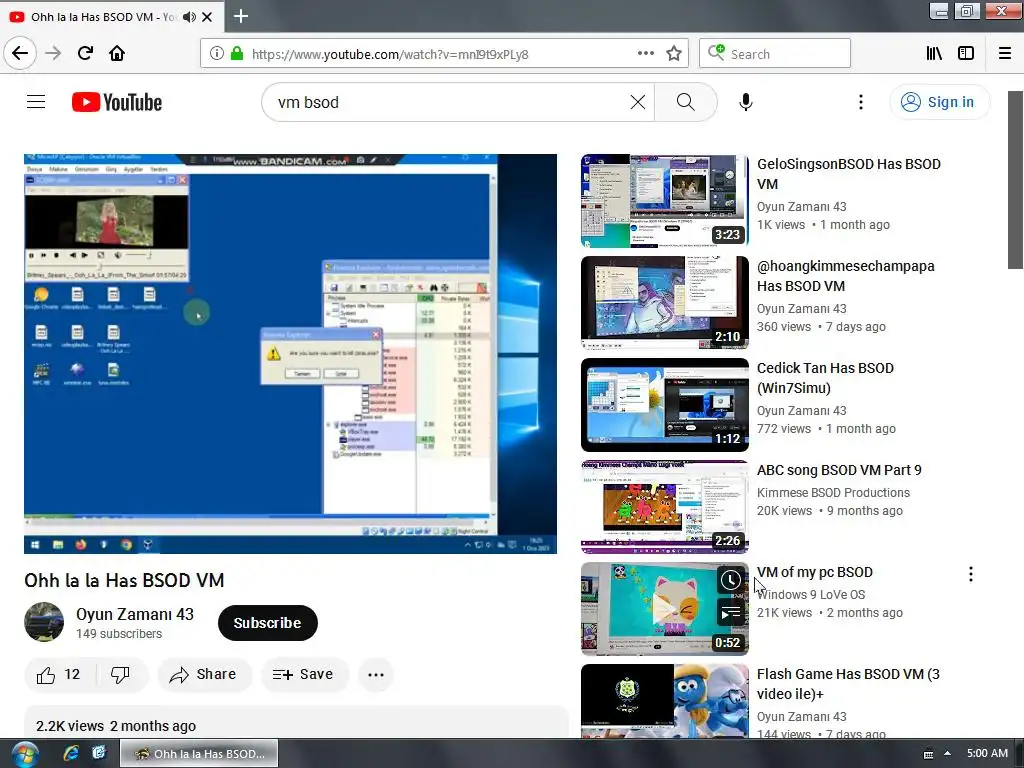Open the Windows Start button
Viewport: 1024px width, 768px height.
(24, 754)
